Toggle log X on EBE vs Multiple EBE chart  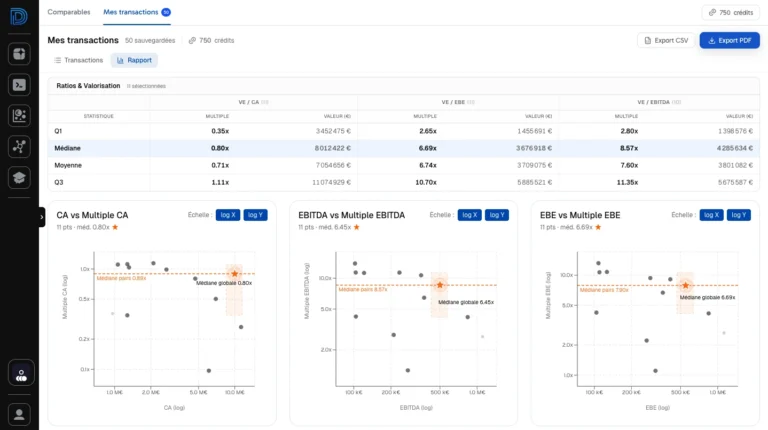pyautogui.click(x=711, y=215)
